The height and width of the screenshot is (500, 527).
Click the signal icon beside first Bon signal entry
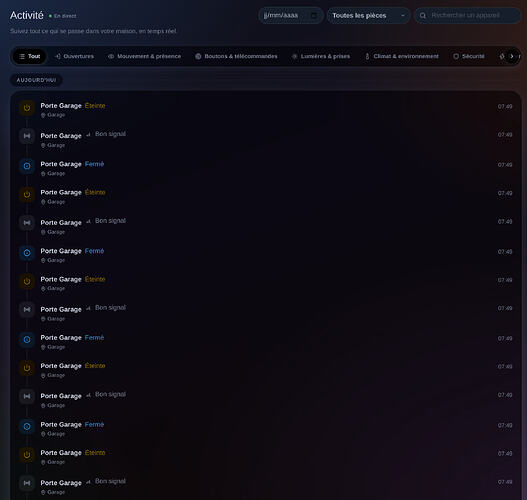[x=88, y=134]
